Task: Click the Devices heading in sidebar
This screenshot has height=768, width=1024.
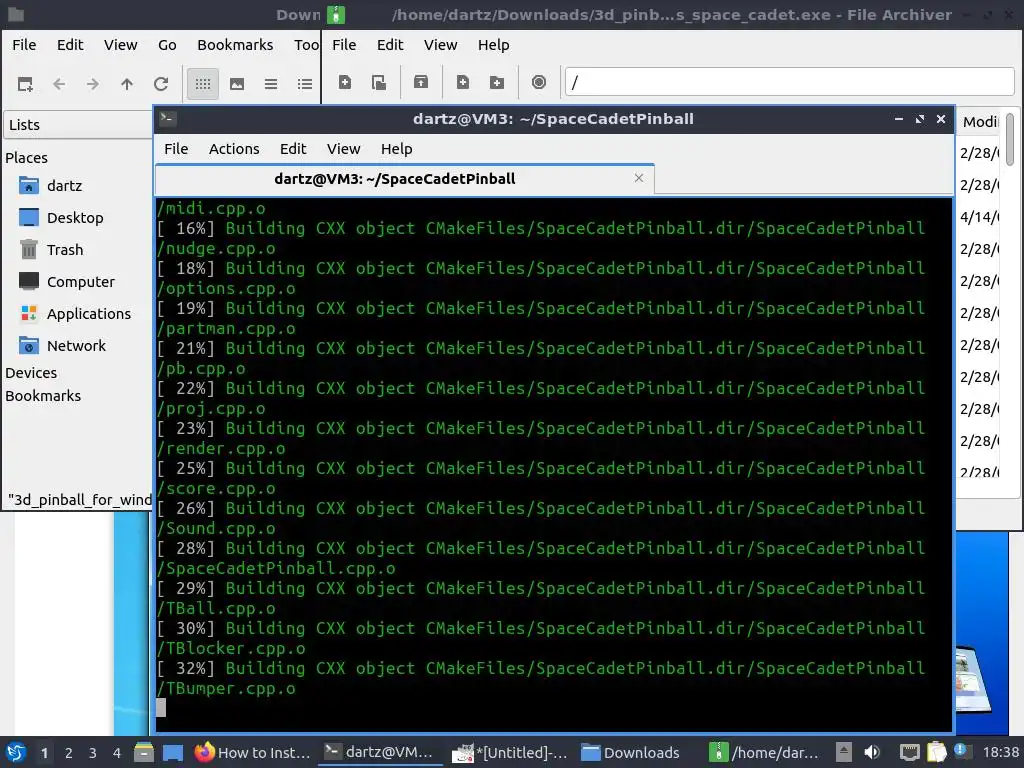Action: click(x=31, y=373)
